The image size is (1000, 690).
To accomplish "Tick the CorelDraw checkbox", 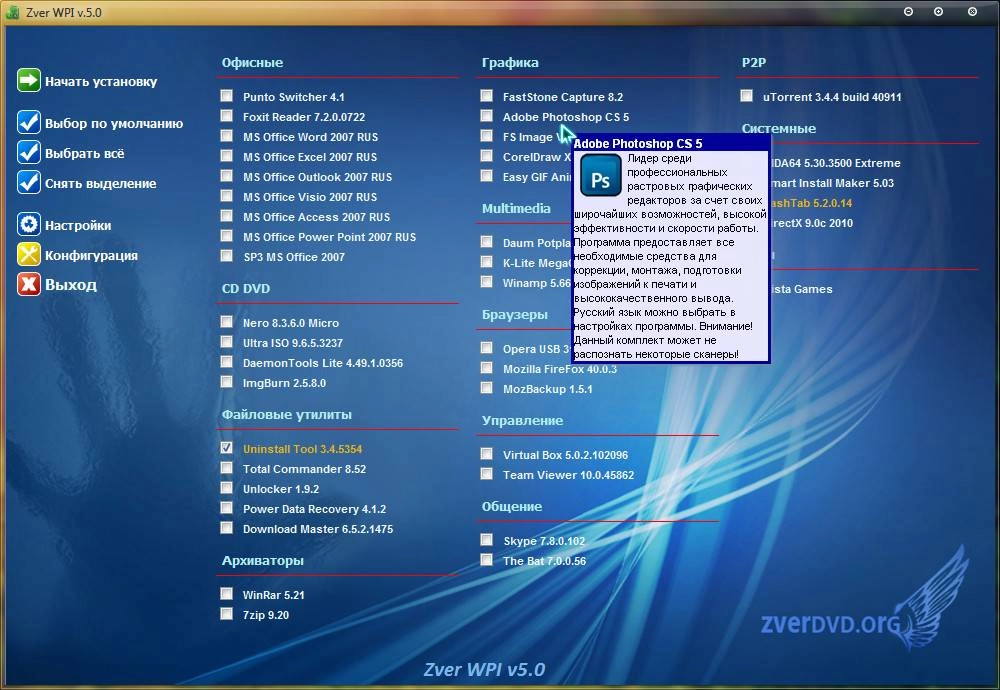I will click(x=487, y=156).
